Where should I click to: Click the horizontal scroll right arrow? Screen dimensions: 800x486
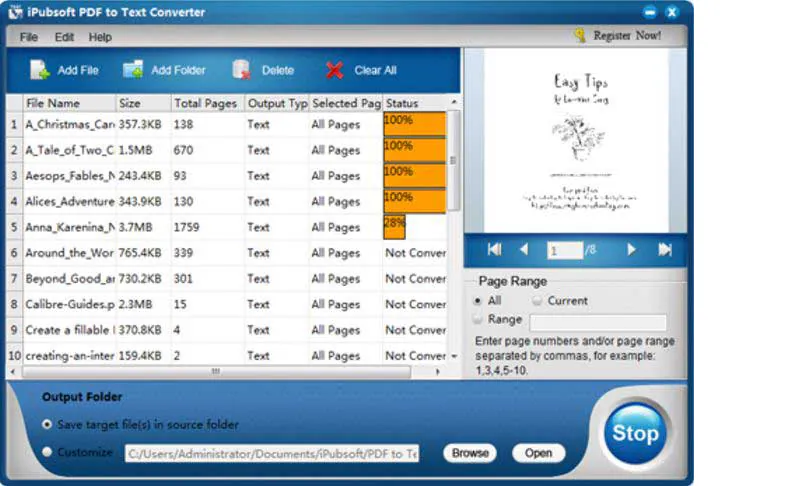click(x=438, y=372)
